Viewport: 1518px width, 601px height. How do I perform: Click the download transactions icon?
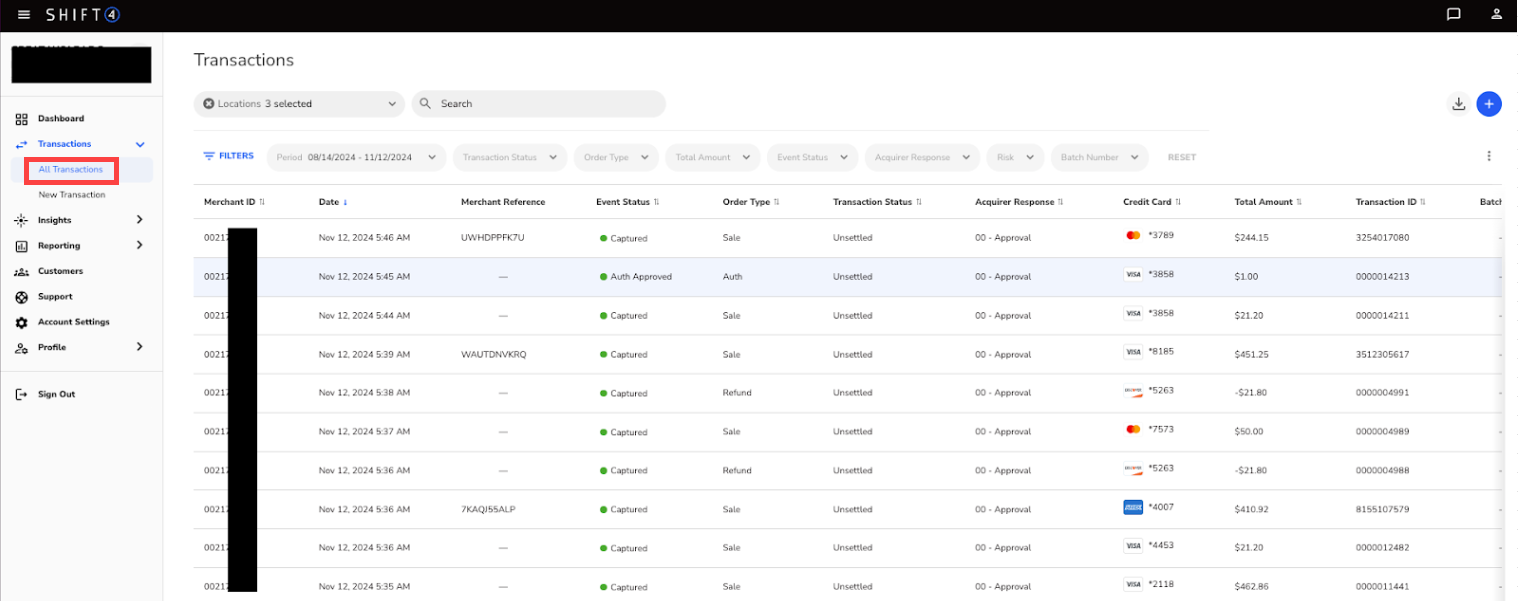coord(1459,104)
